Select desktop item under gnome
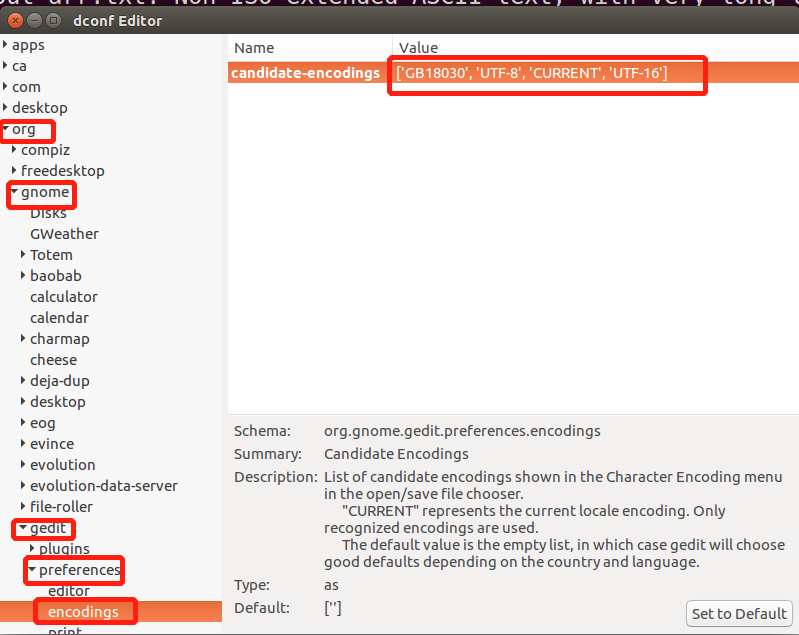This screenshot has height=635, width=799. [58, 402]
